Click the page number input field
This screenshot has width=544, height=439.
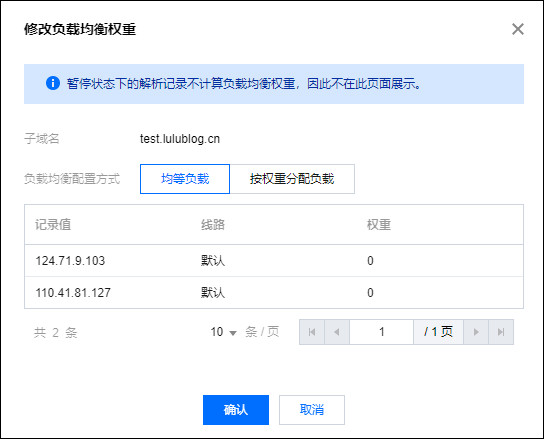[x=382, y=332]
